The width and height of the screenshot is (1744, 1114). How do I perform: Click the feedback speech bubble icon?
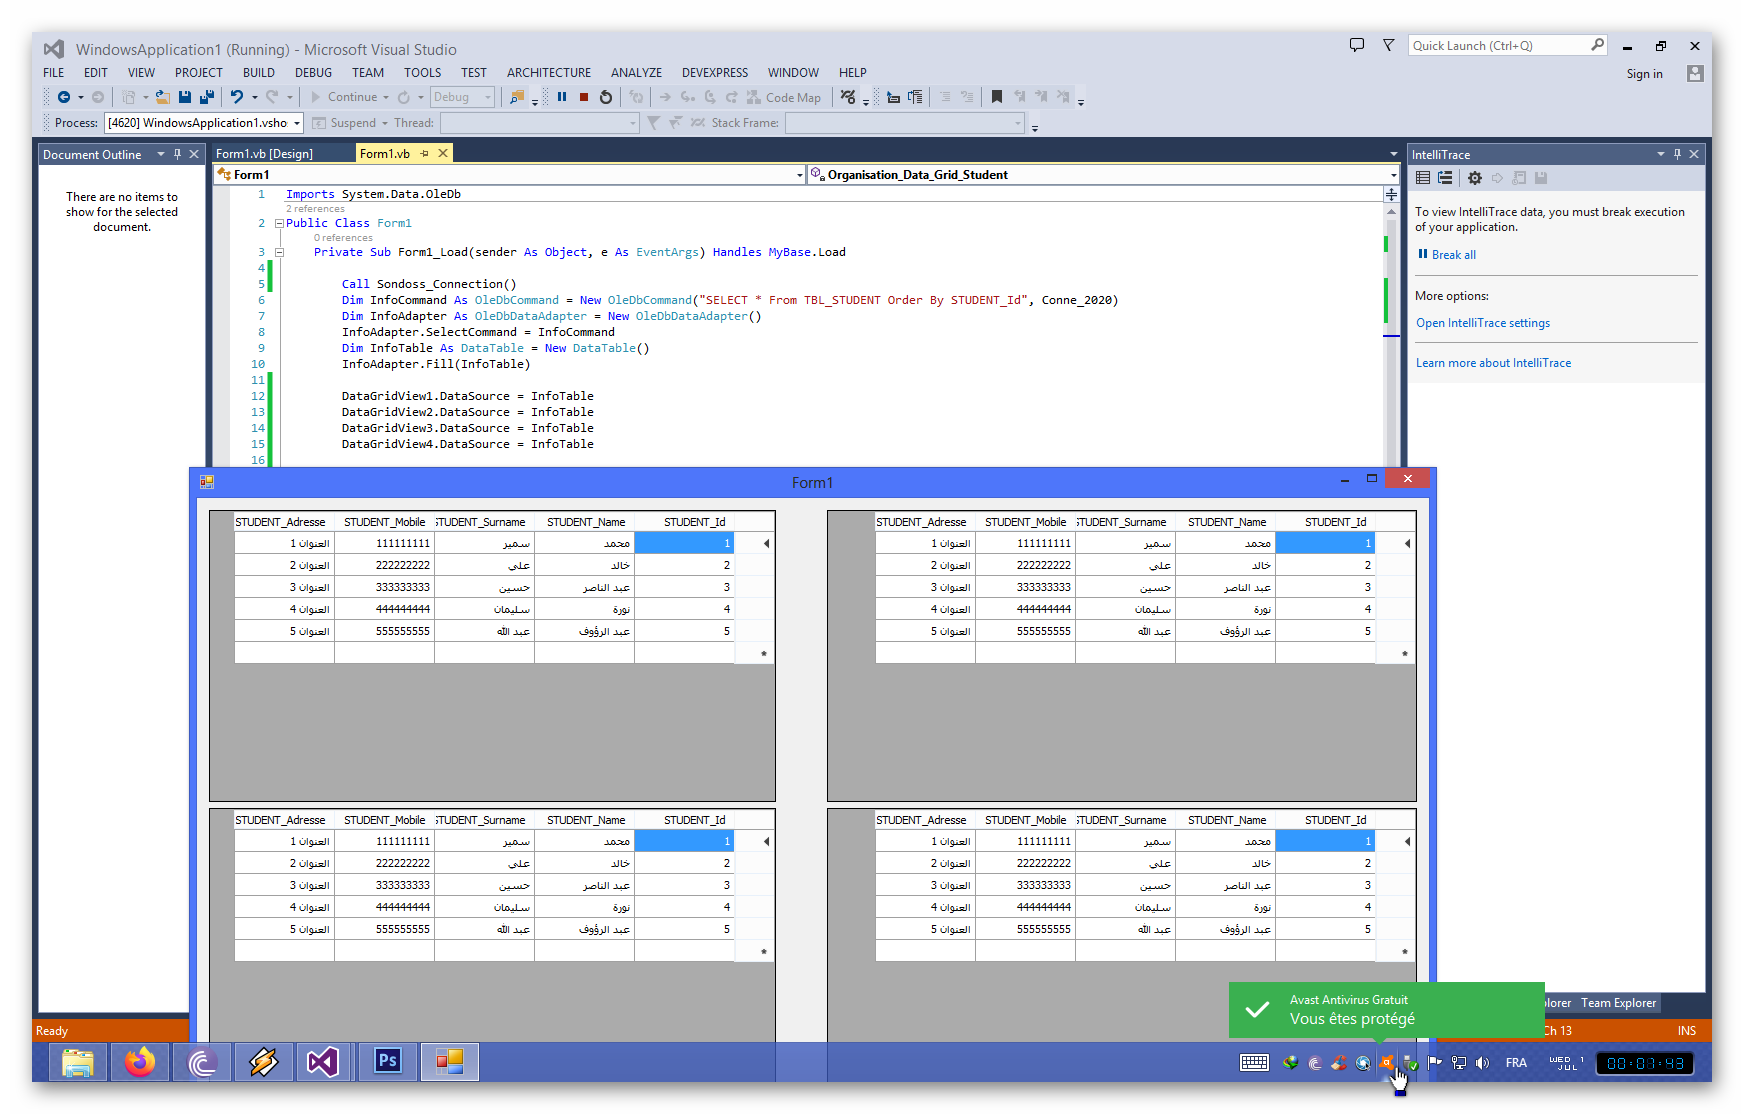1357,45
